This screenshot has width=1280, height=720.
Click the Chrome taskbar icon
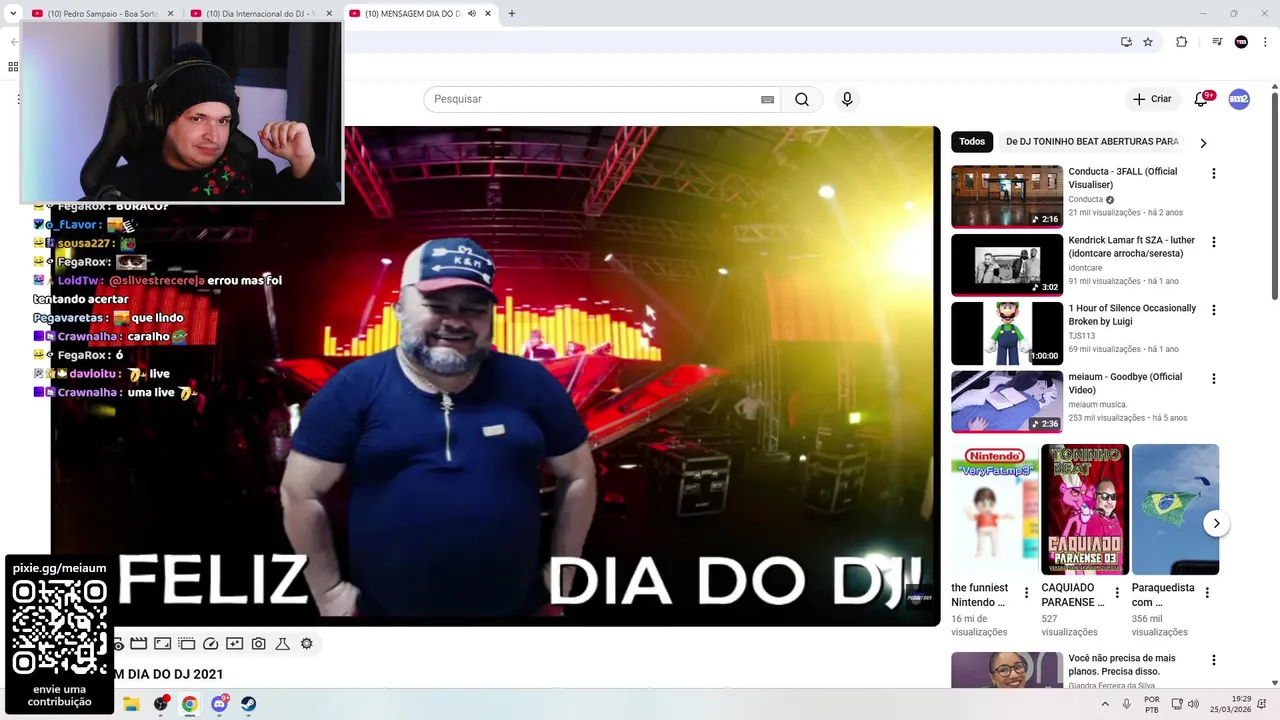point(190,704)
